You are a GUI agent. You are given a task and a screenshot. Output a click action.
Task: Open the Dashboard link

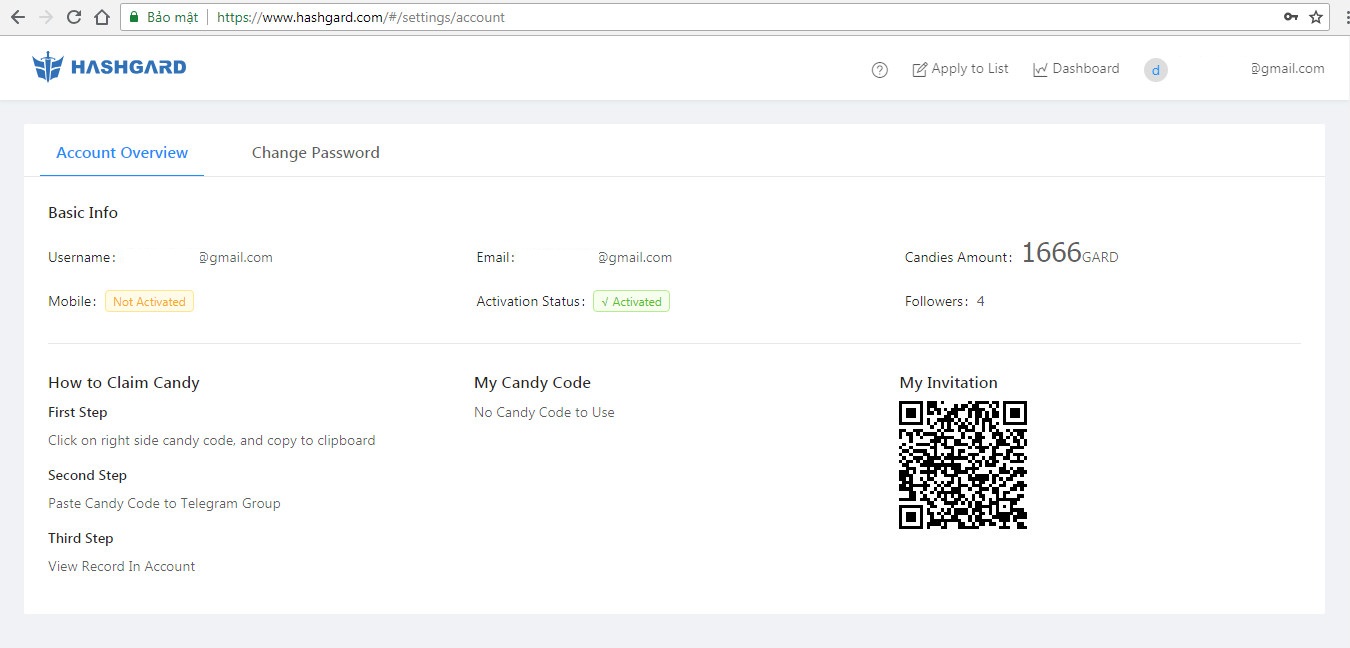click(x=1076, y=69)
